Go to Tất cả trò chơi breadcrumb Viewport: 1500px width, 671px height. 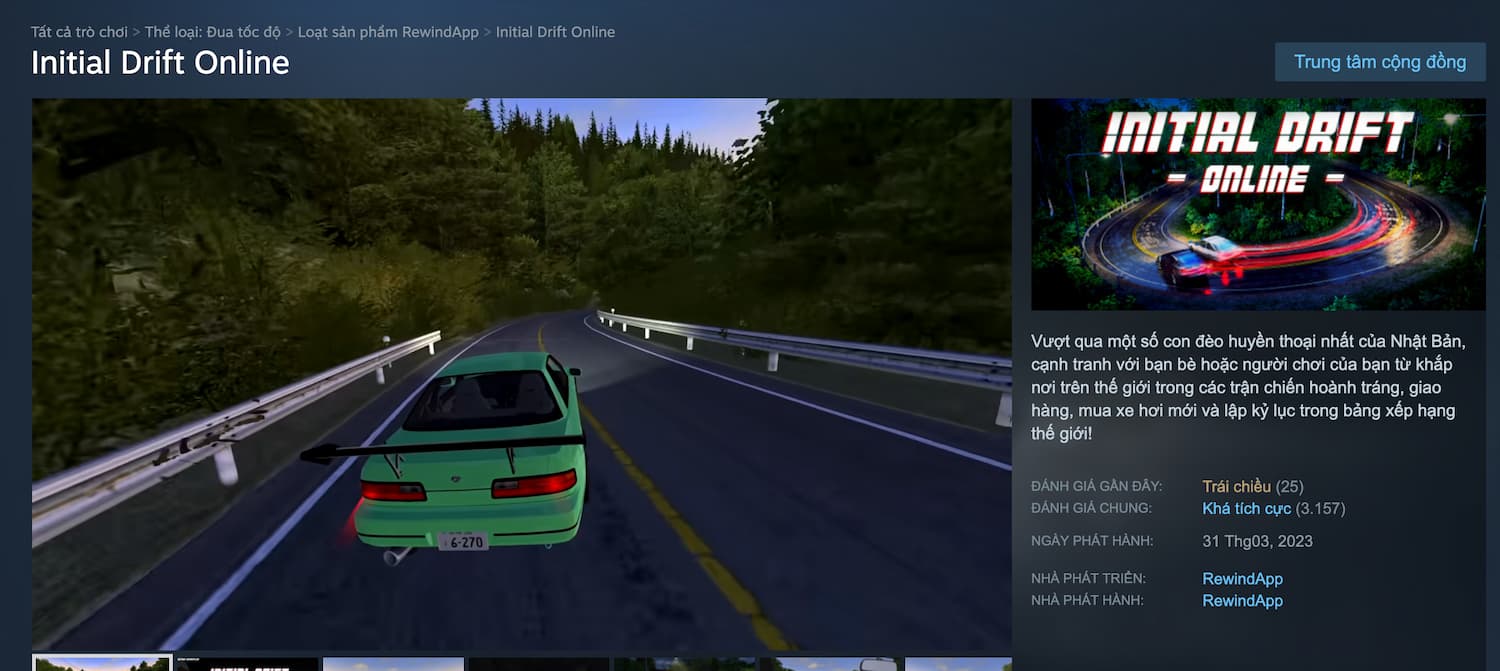pyautogui.click(x=79, y=32)
